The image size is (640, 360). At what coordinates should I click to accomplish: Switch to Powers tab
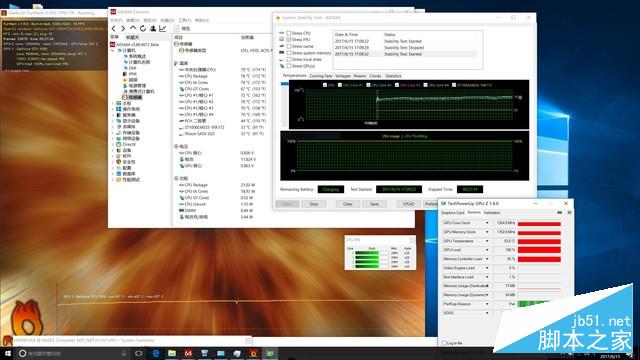pyautogui.click(x=360, y=76)
